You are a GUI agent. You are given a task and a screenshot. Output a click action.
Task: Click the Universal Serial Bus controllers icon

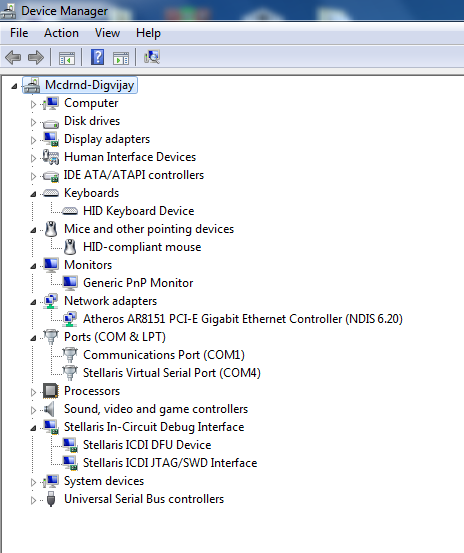51,499
